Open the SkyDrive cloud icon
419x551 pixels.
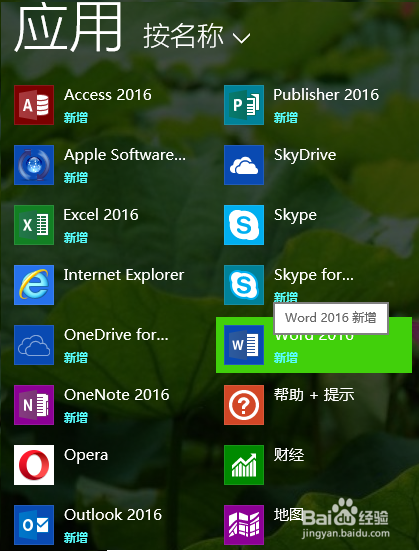pos(244,165)
